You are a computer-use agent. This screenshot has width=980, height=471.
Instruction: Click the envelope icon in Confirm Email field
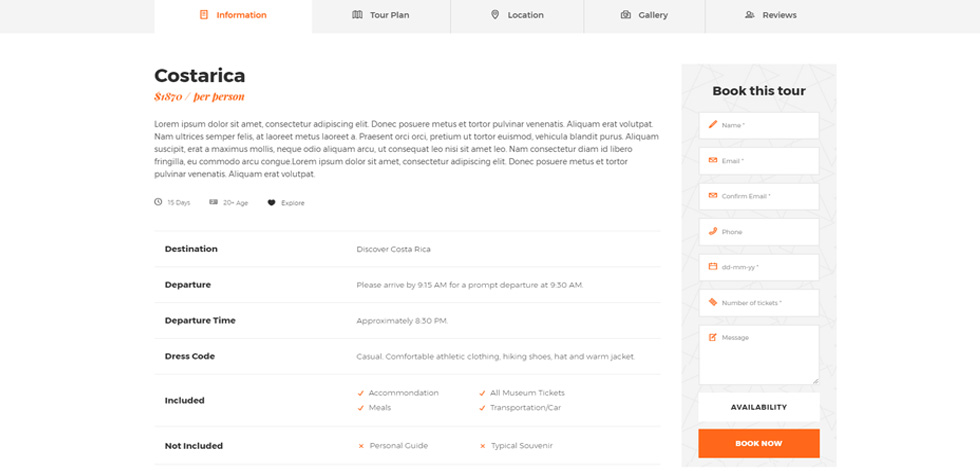click(x=712, y=196)
